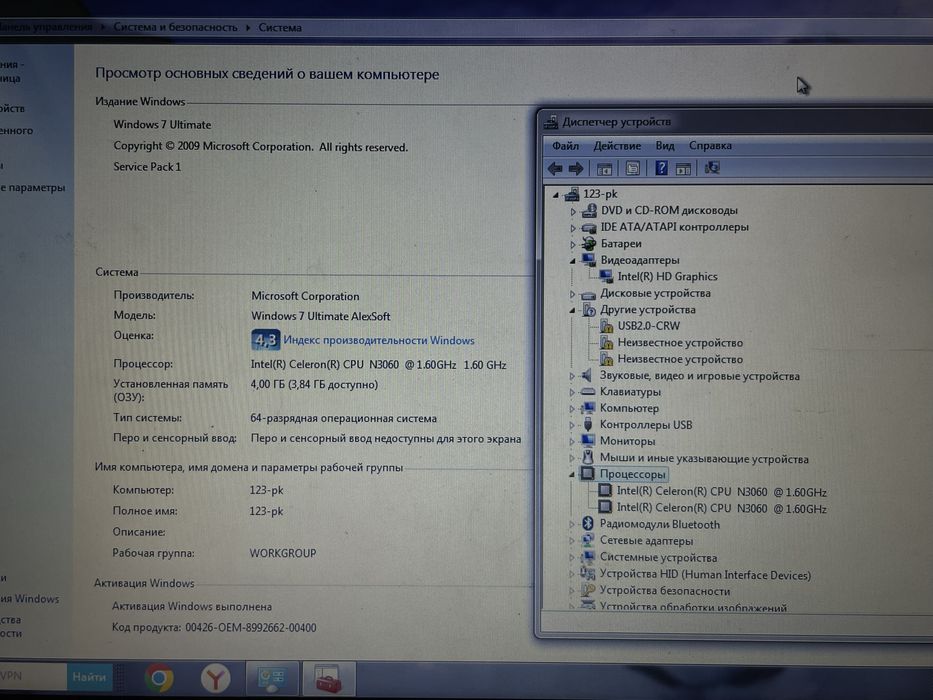The width and height of the screenshot is (933, 700).
Task: Collapse the 123-pk root node
Action: click(556, 195)
